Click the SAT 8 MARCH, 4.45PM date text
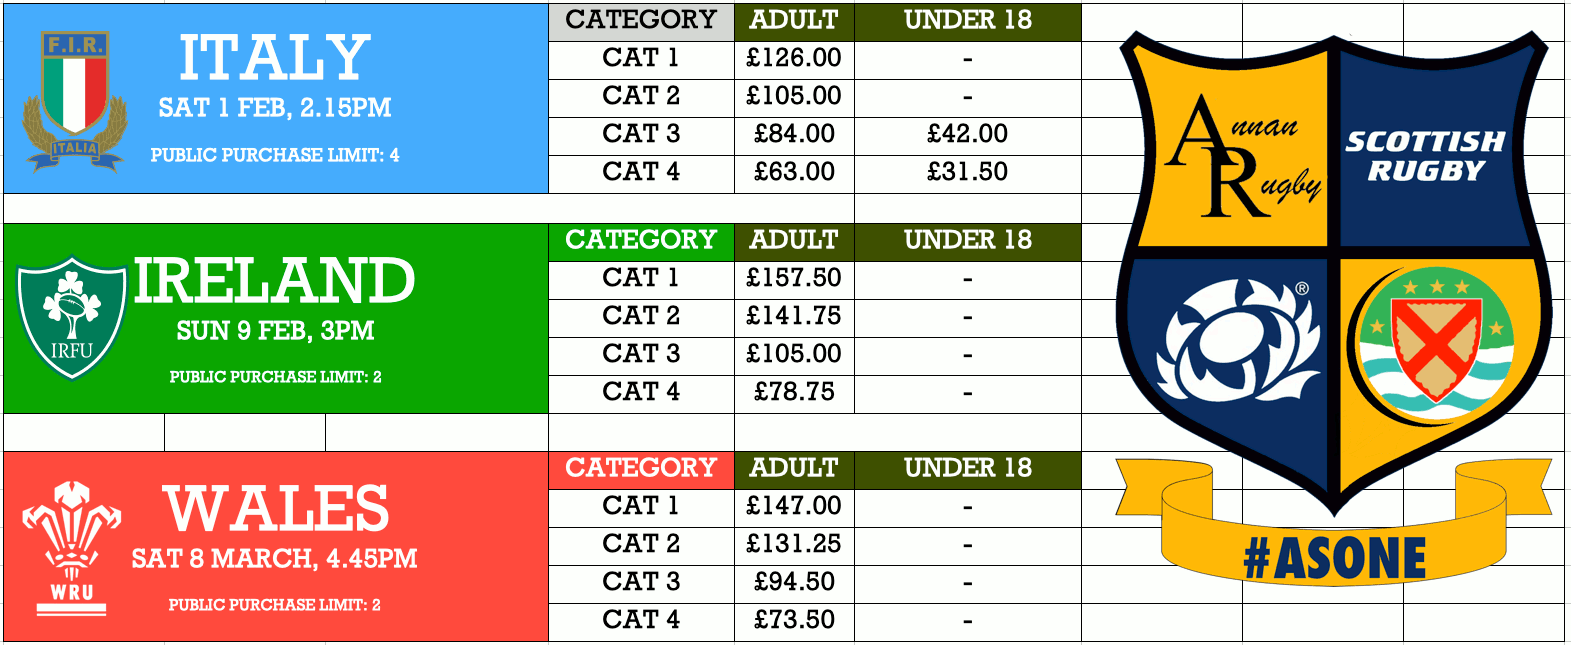 274,559
